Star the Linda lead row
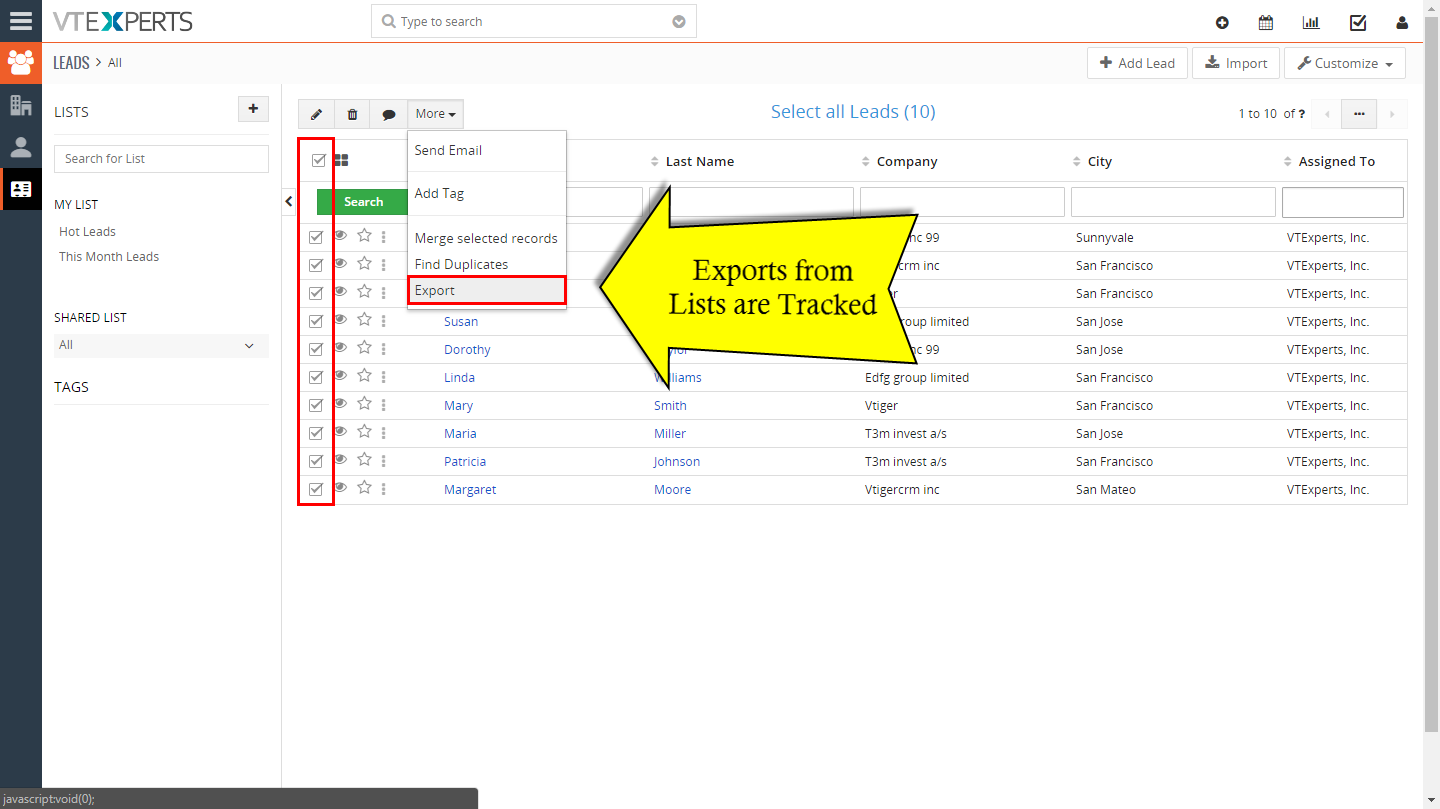The height and width of the screenshot is (809, 1440). [x=364, y=376]
